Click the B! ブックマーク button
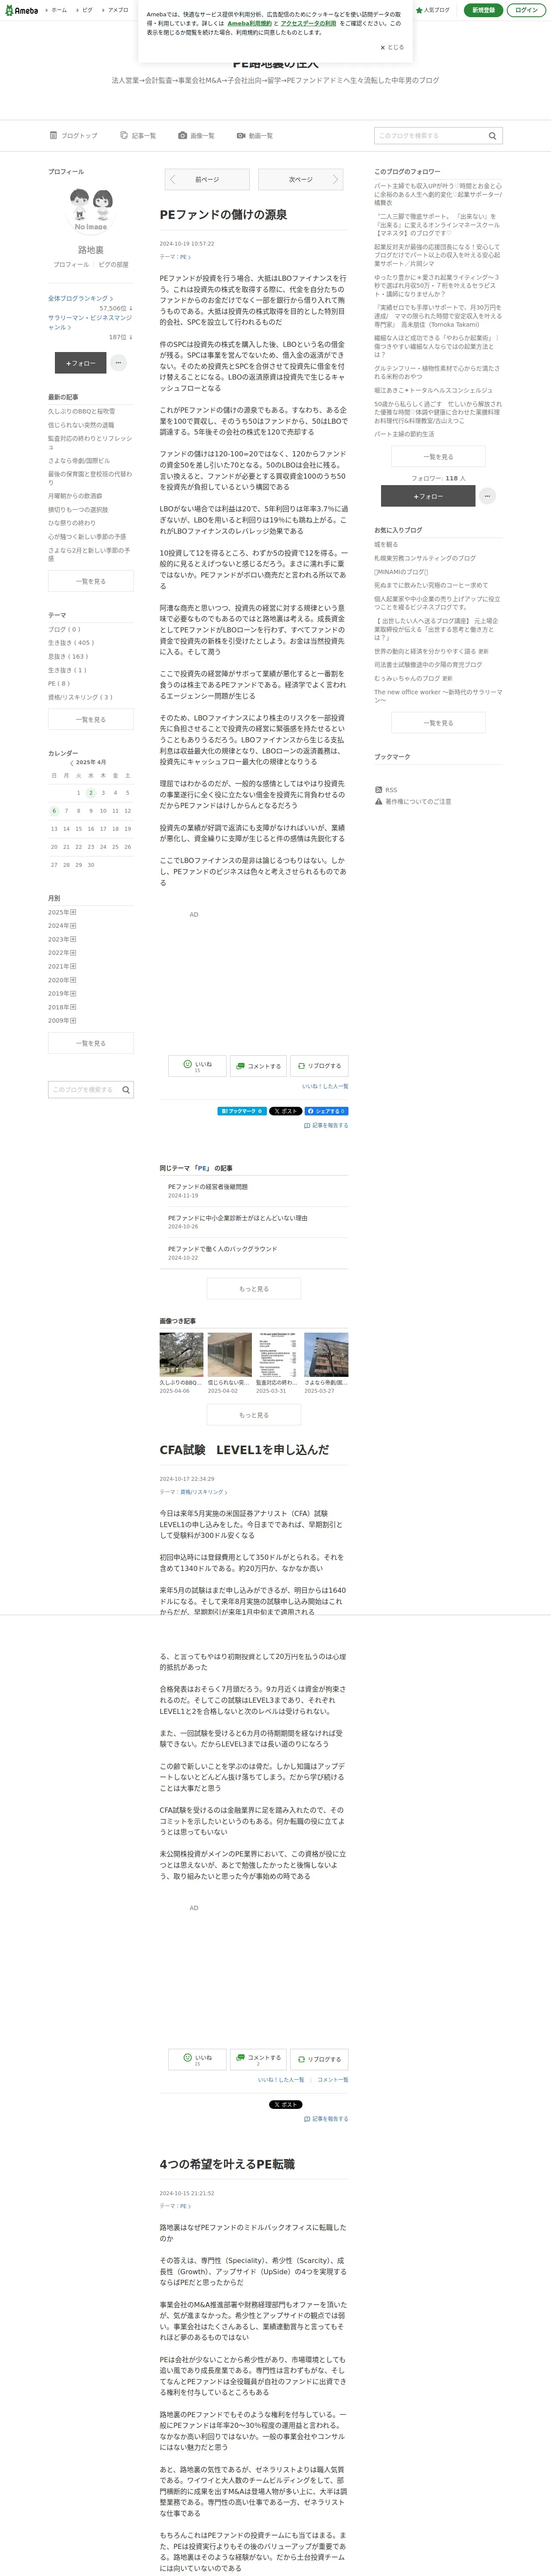Viewport: 551px width, 2576px height. click(242, 1111)
